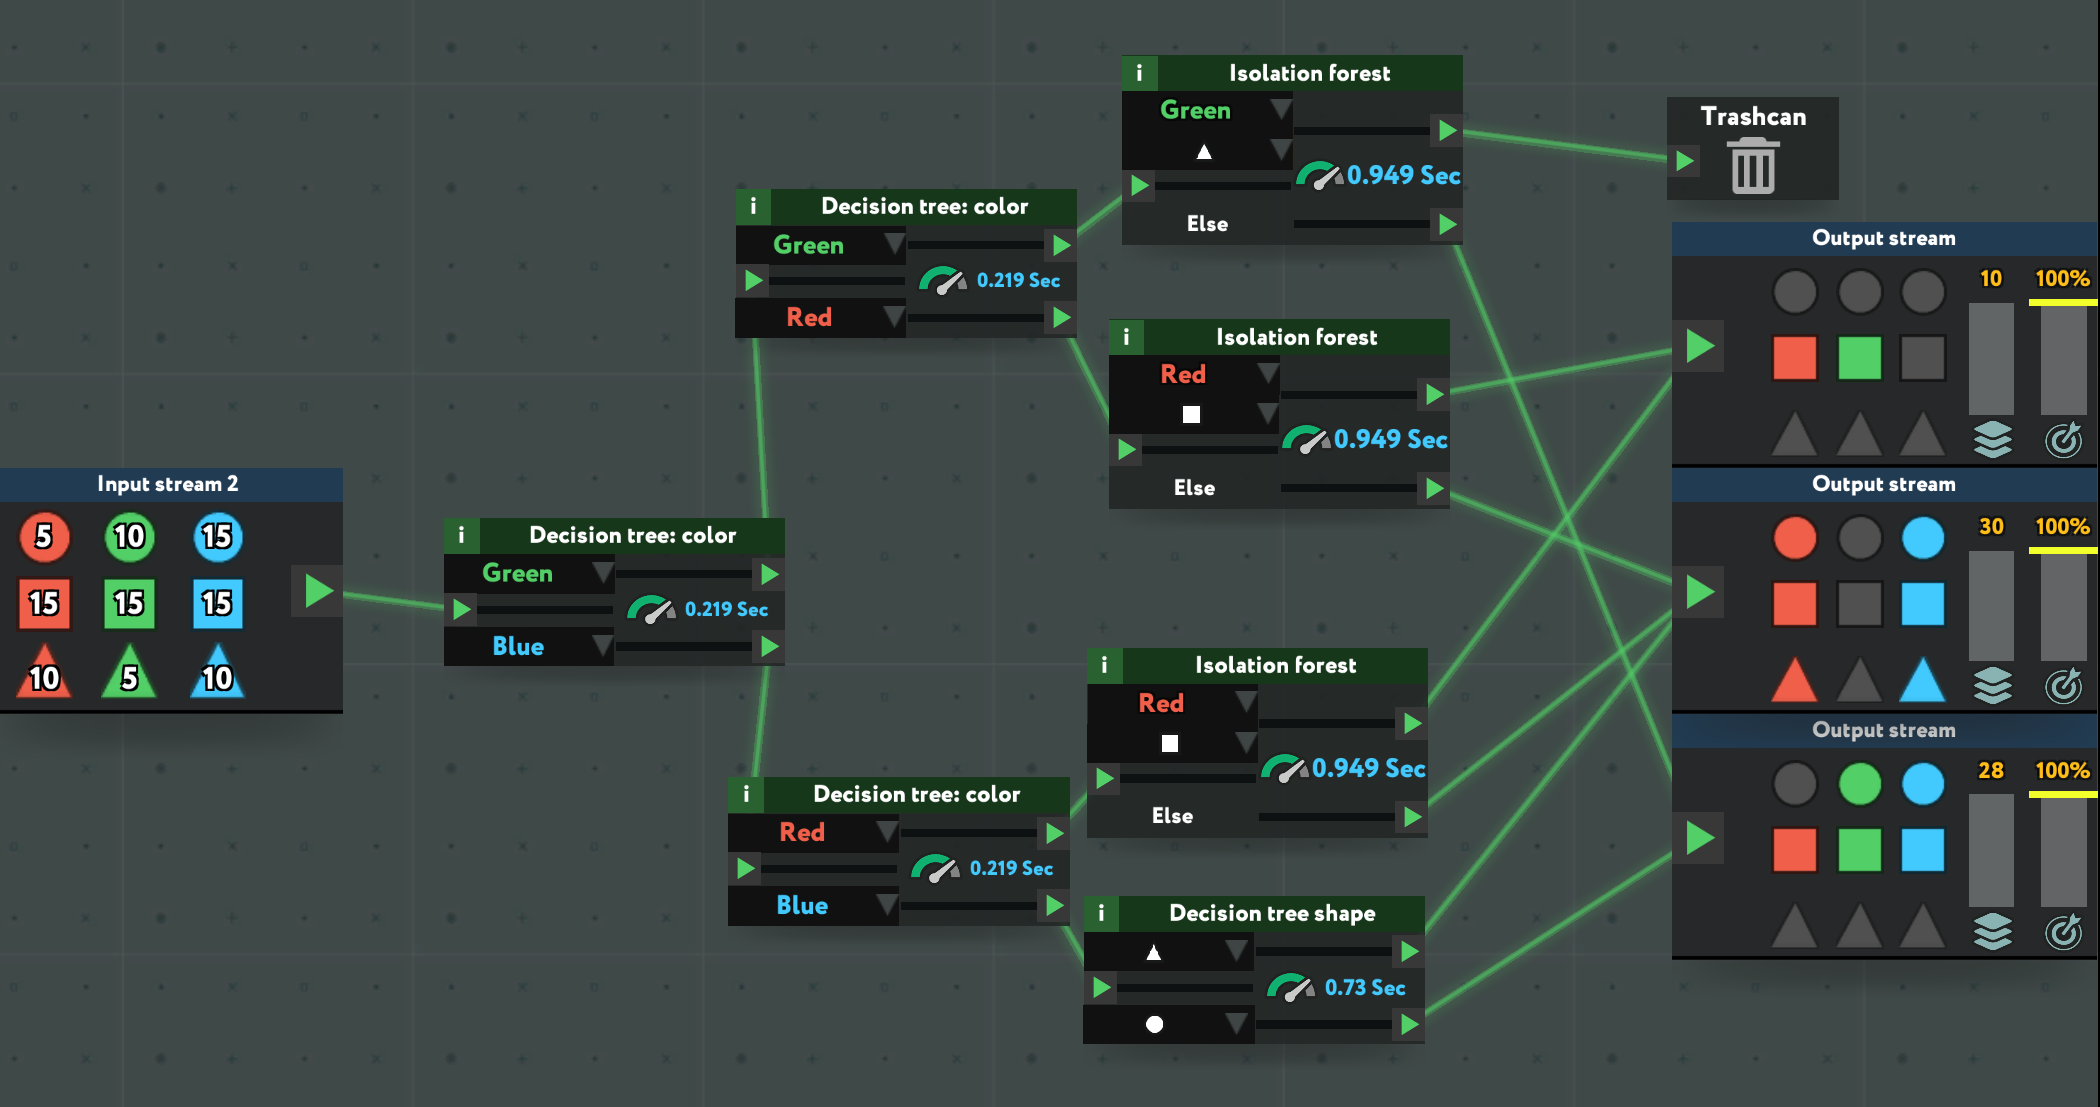The width and height of the screenshot is (2100, 1107).
Task: Toggle red square in first Output stream
Action: [1794, 358]
